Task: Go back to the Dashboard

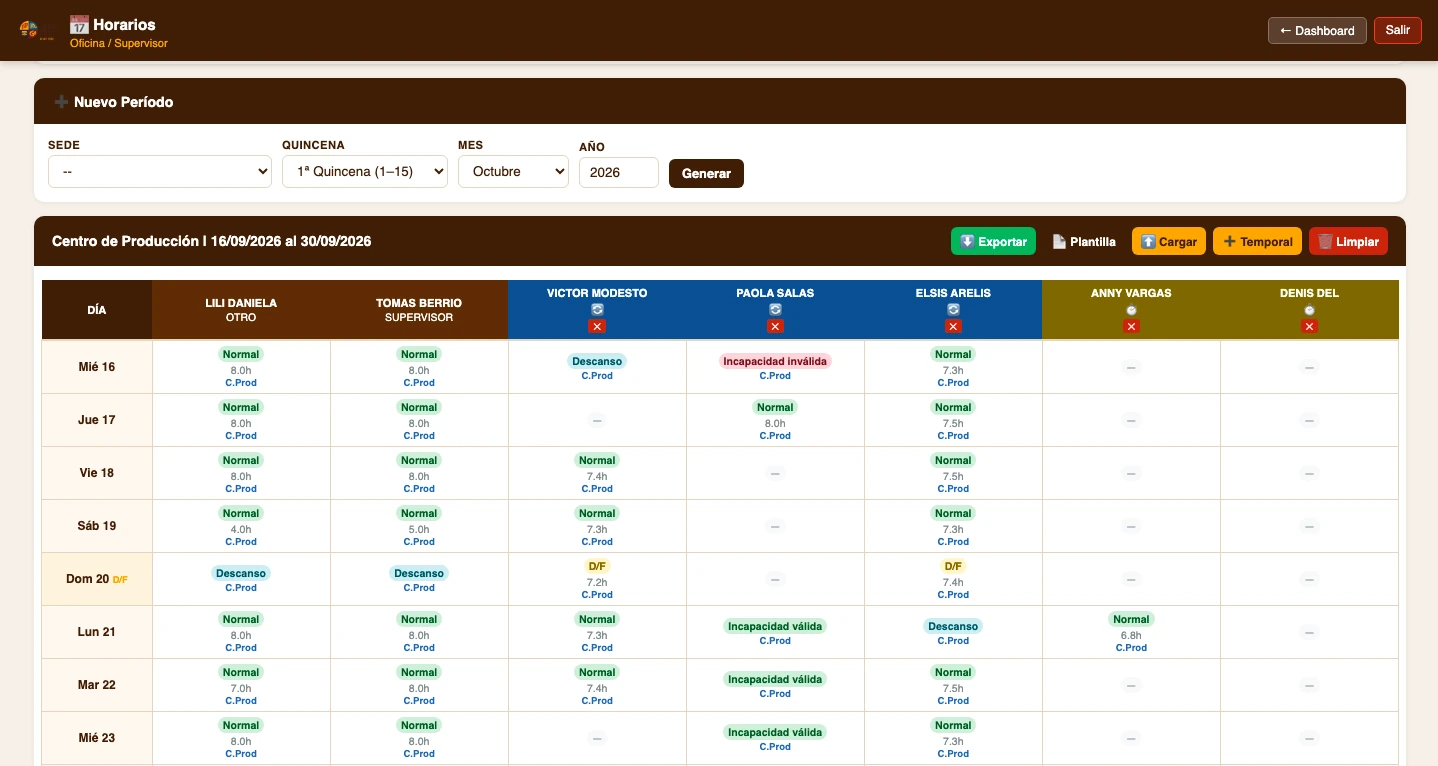Action: point(1316,31)
